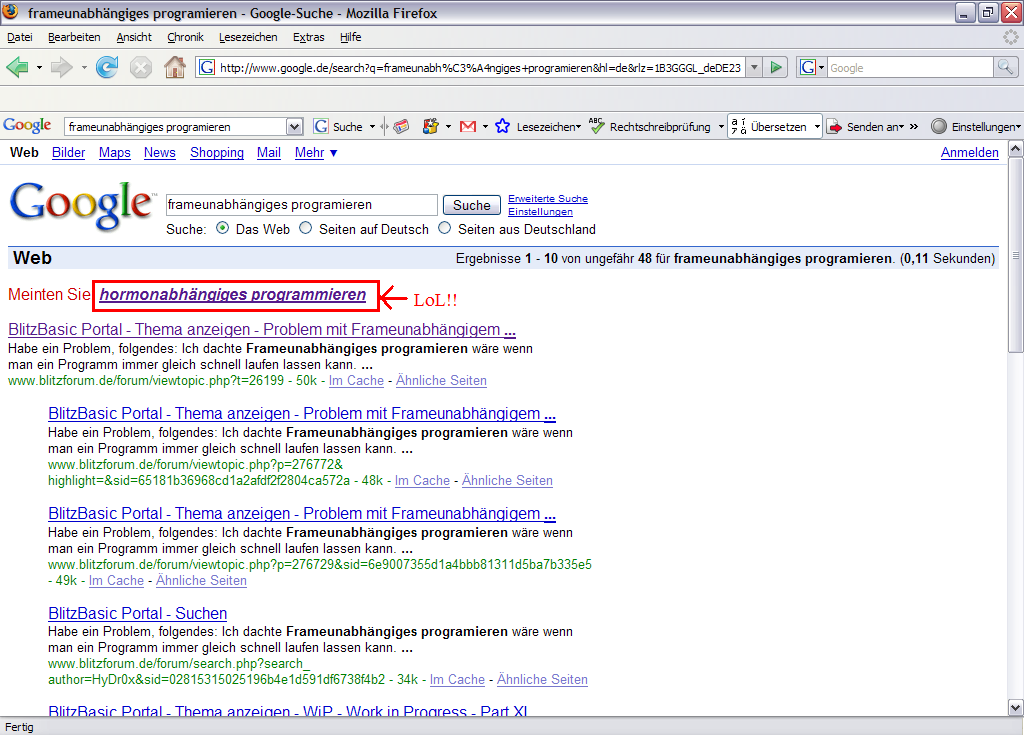The width and height of the screenshot is (1024, 735).
Task: Reload the page with the refresh icon
Action: coord(106,67)
